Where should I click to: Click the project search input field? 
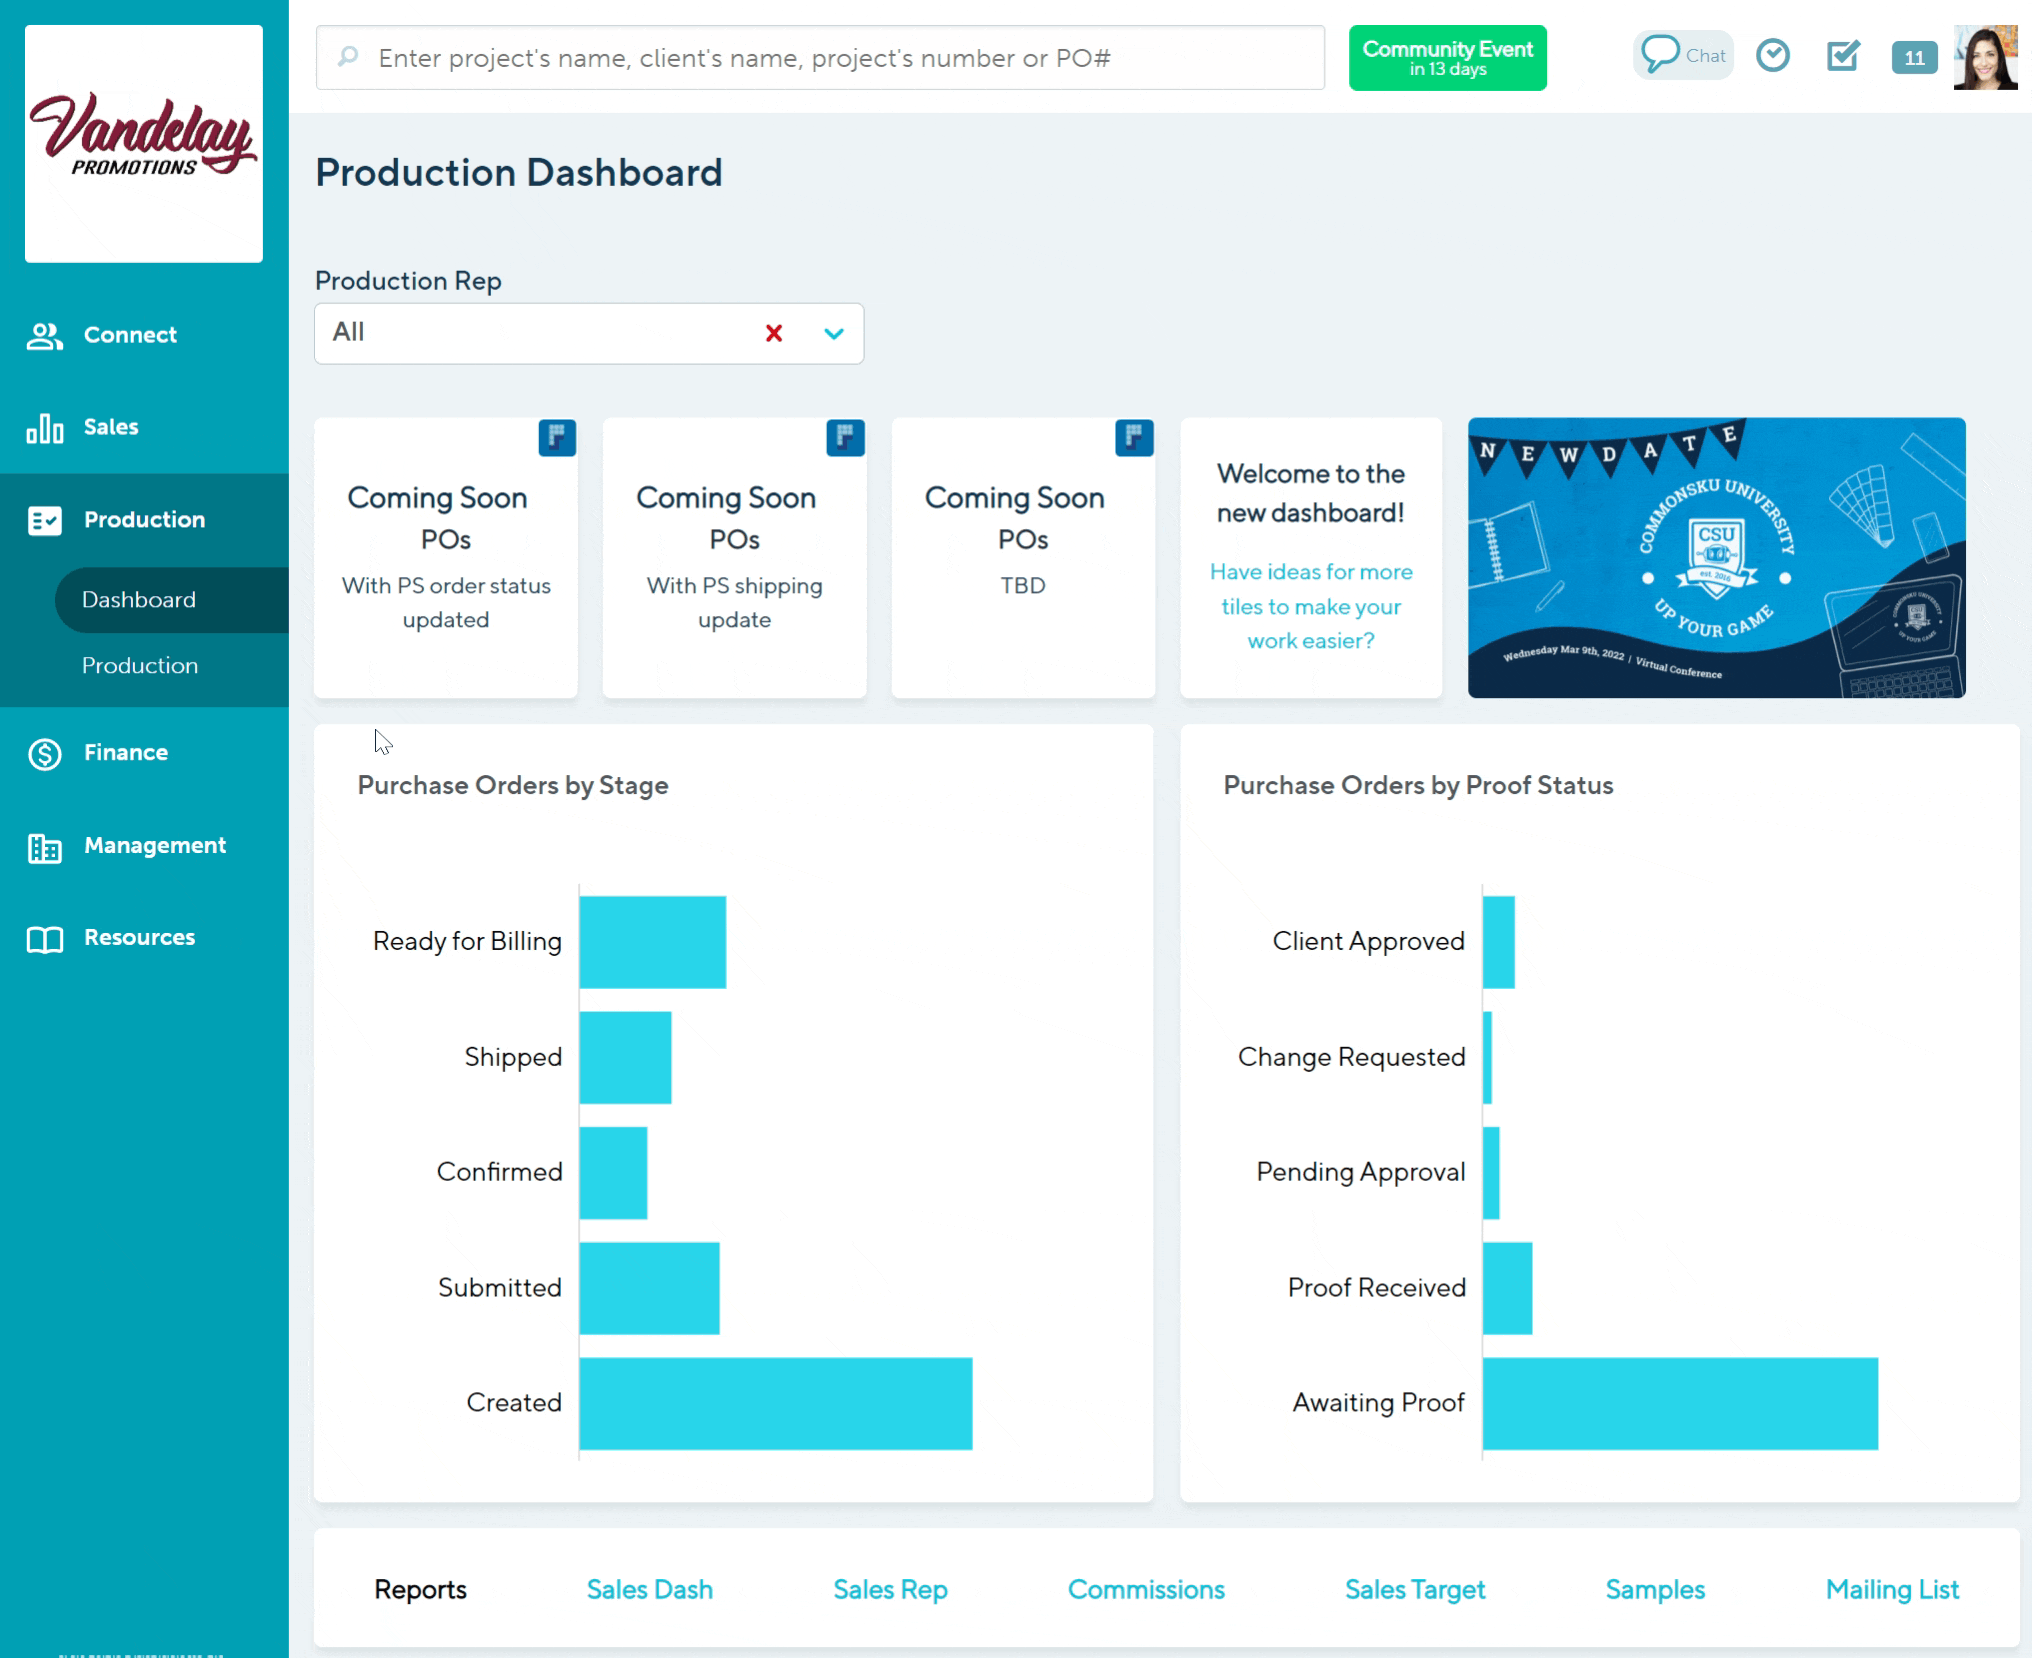click(820, 58)
